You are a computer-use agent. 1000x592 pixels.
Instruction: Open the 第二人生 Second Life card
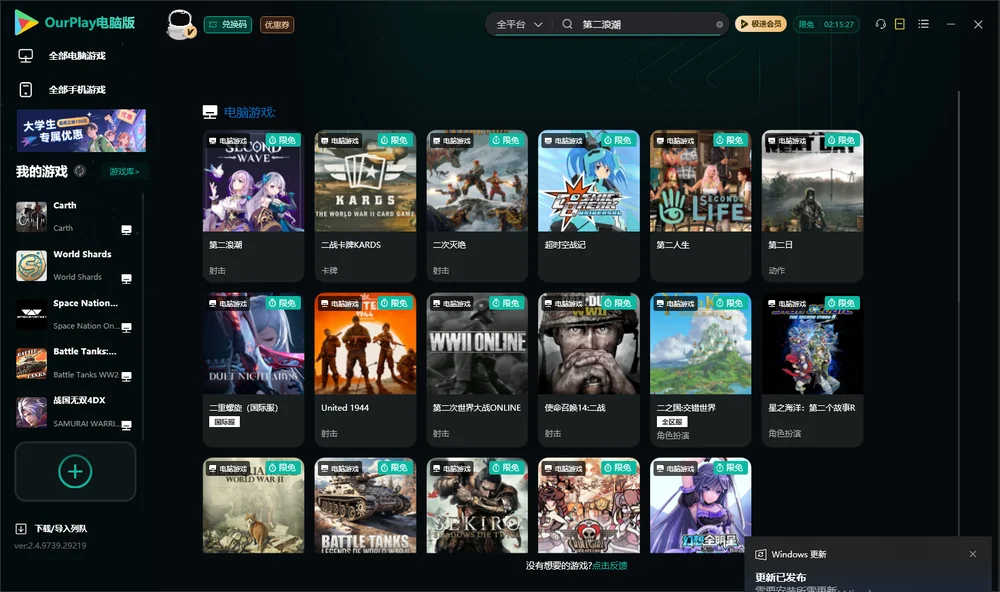[x=700, y=205]
